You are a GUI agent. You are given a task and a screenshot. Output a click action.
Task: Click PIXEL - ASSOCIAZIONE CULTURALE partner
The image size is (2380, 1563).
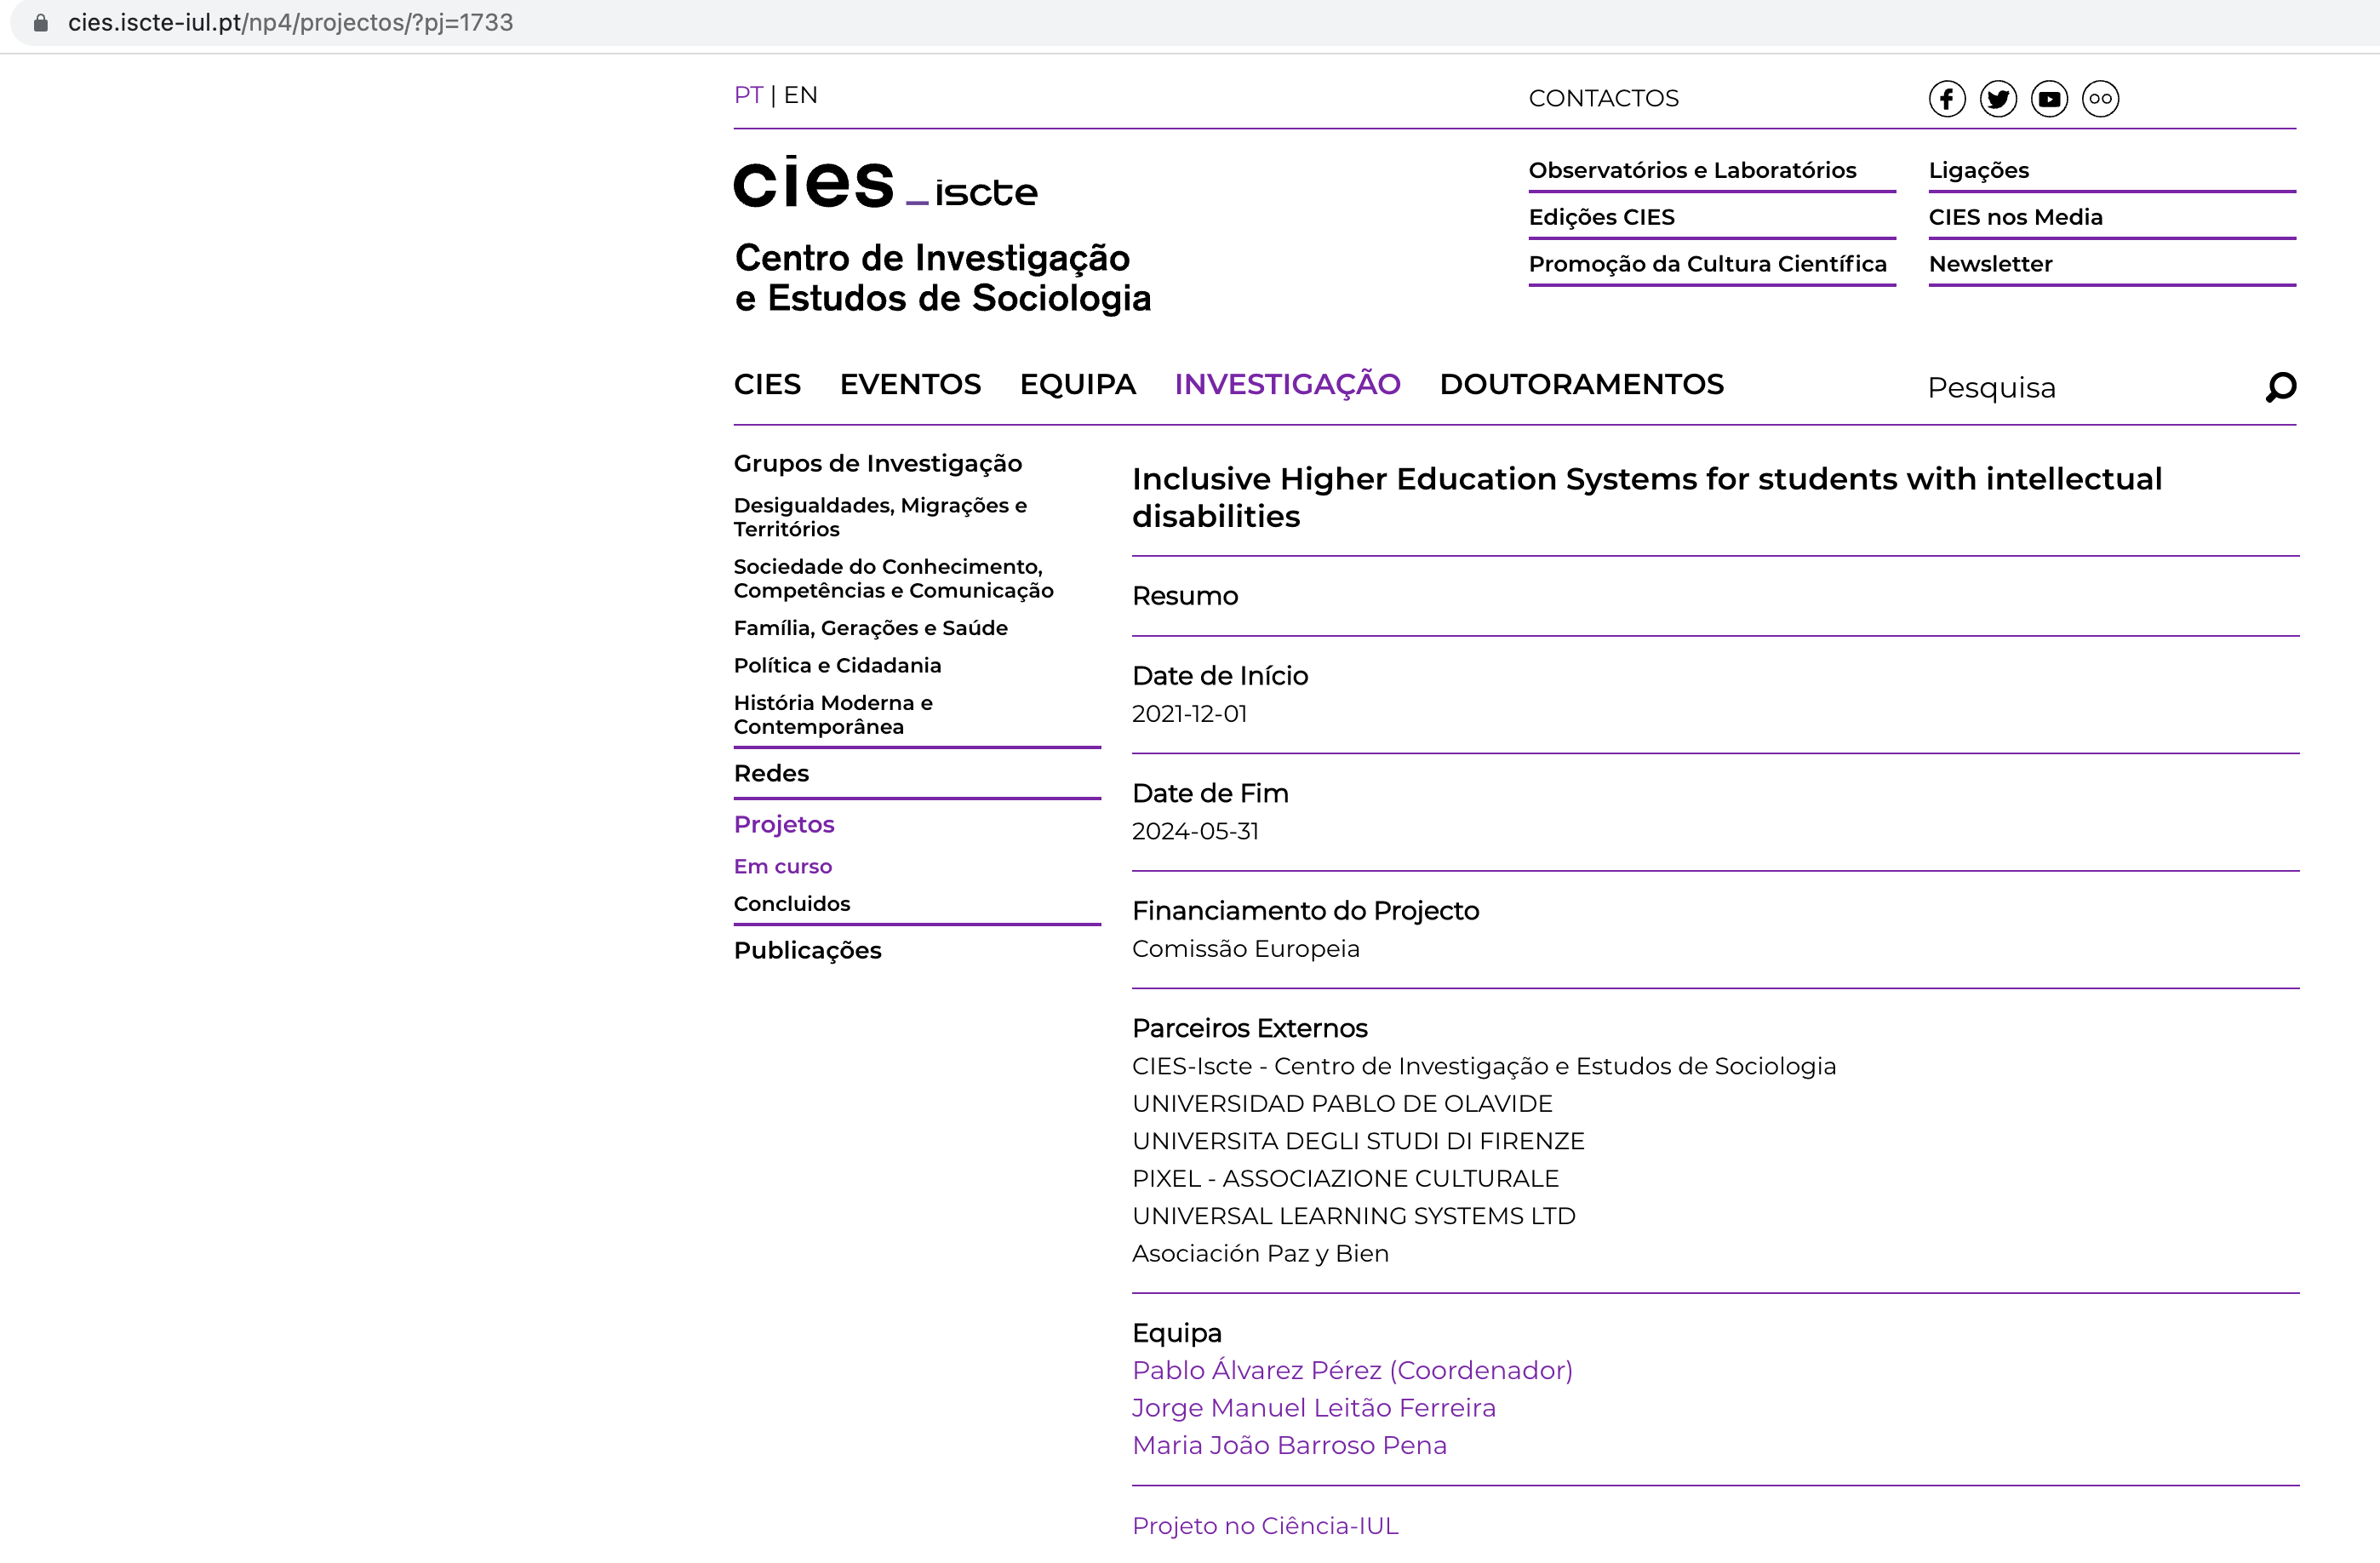tap(1345, 1179)
